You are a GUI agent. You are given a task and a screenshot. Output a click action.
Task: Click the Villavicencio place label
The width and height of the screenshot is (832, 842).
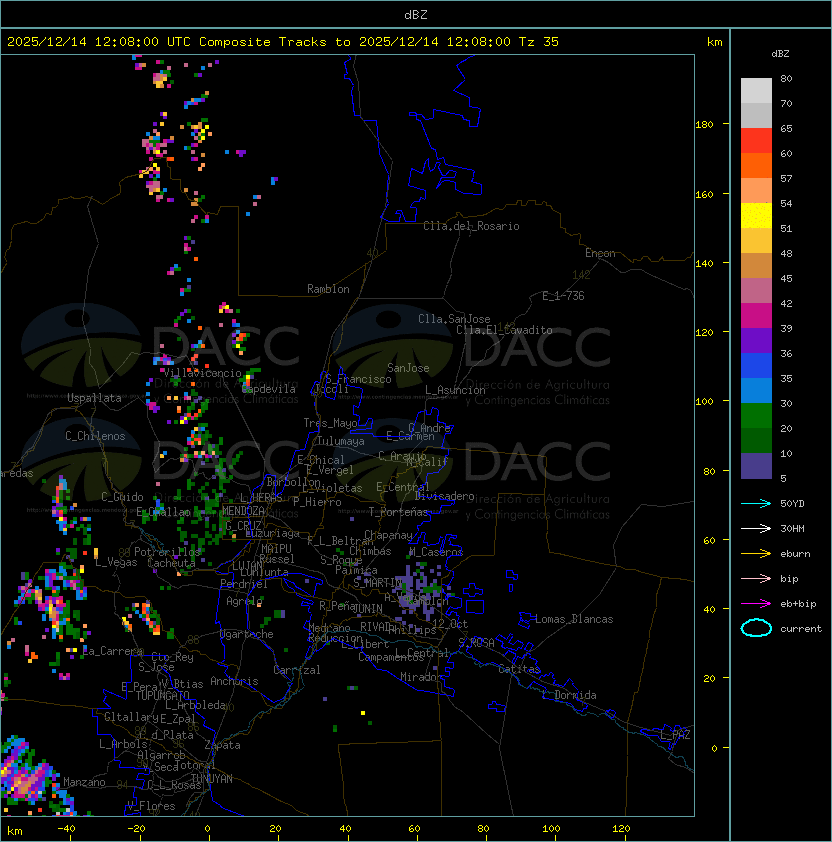(202, 373)
